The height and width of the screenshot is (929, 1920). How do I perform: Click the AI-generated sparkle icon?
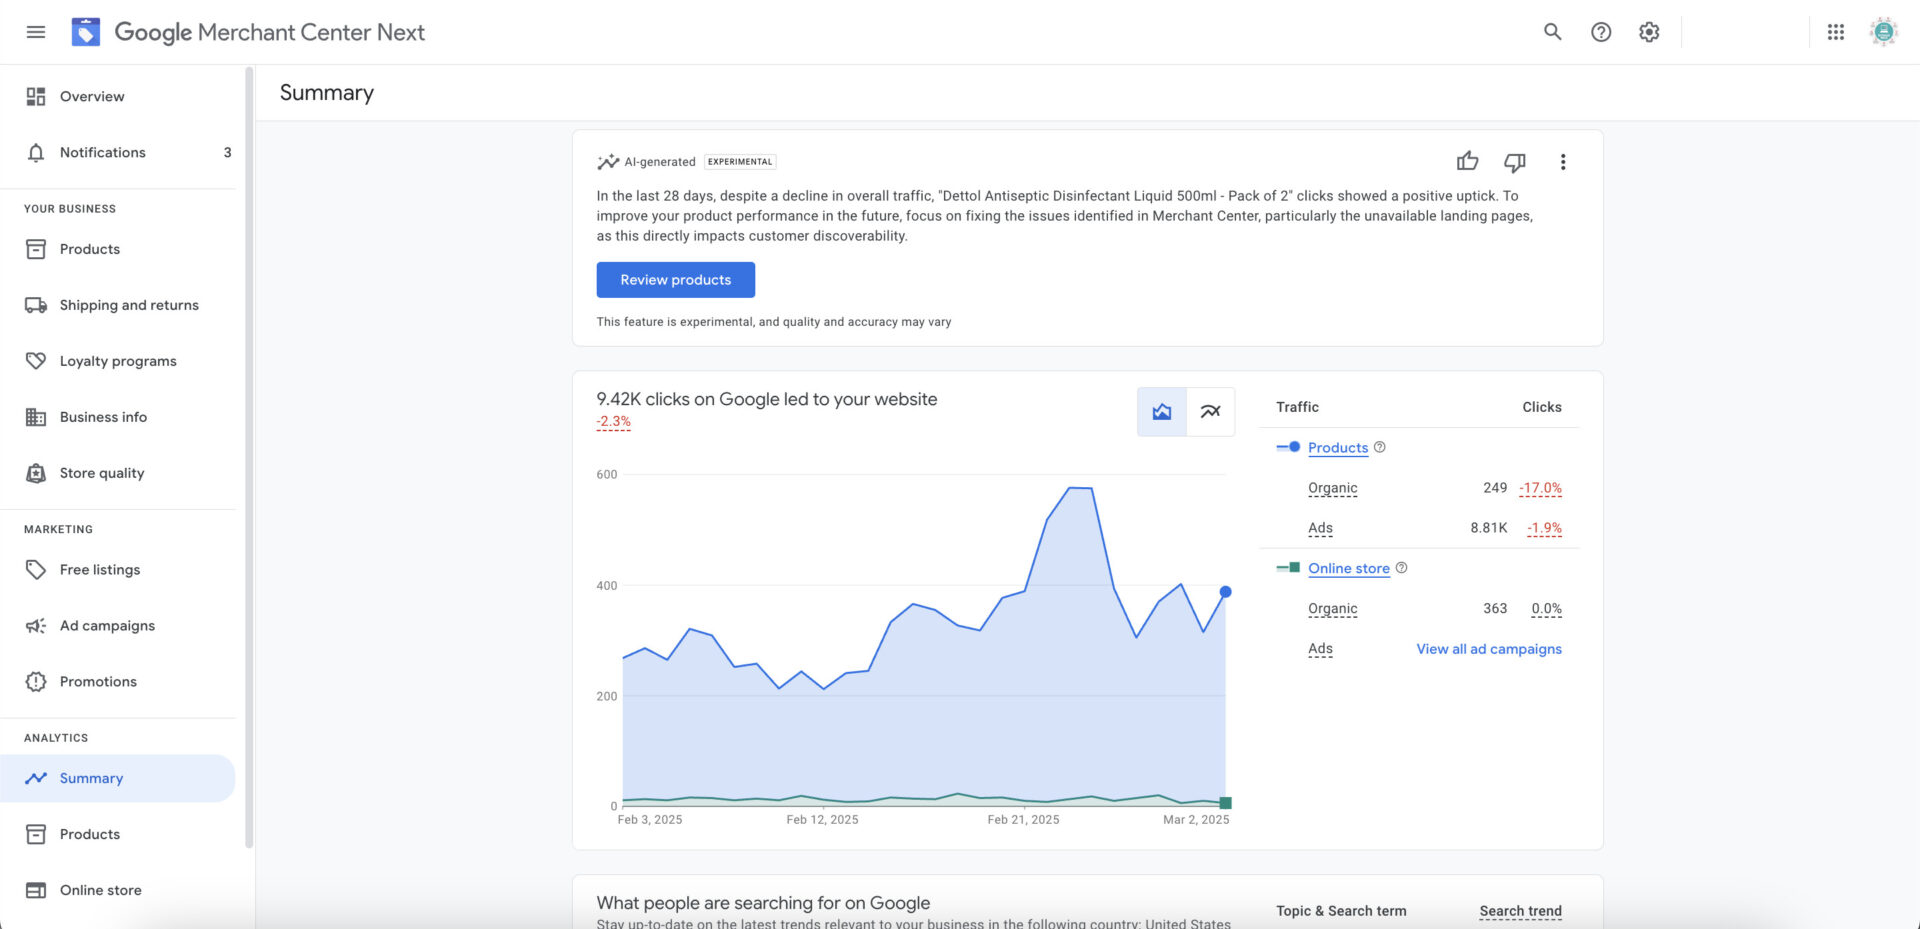click(x=608, y=162)
